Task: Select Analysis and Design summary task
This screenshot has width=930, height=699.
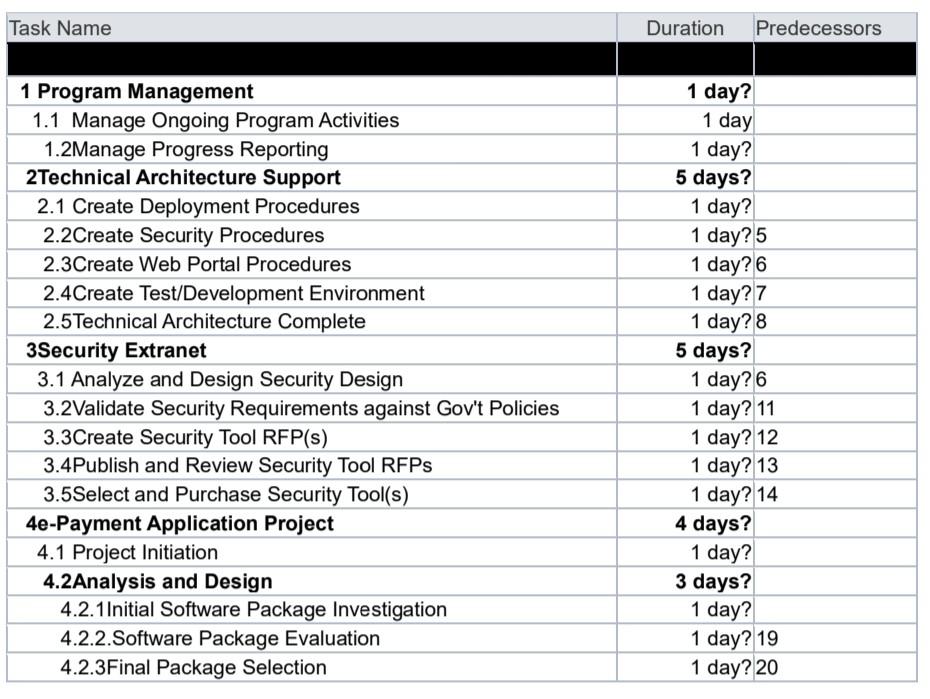Action: [158, 582]
